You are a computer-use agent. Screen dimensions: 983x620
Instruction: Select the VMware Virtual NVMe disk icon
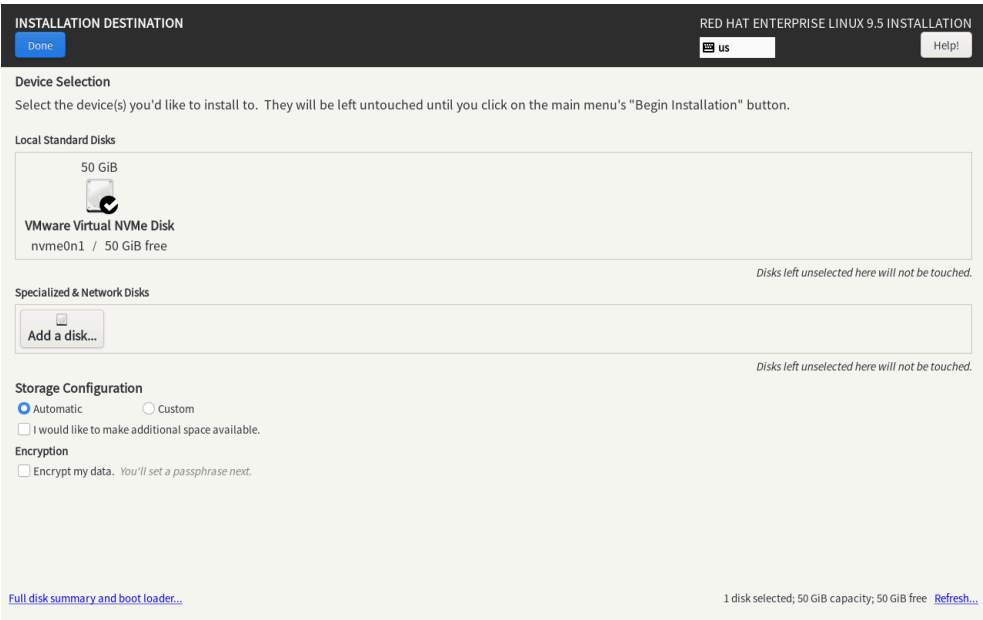[101, 196]
